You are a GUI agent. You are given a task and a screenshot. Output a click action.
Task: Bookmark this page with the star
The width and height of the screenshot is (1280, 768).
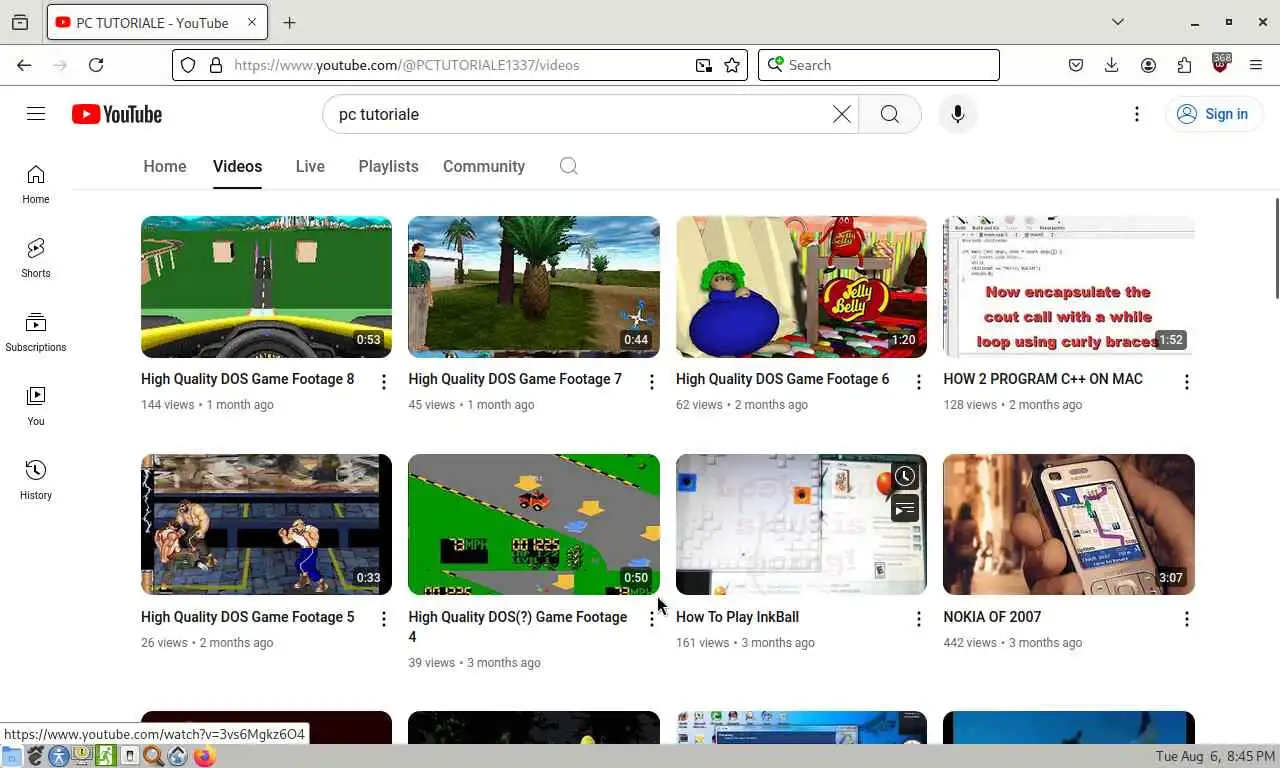pyautogui.click(x=732, y=65)
